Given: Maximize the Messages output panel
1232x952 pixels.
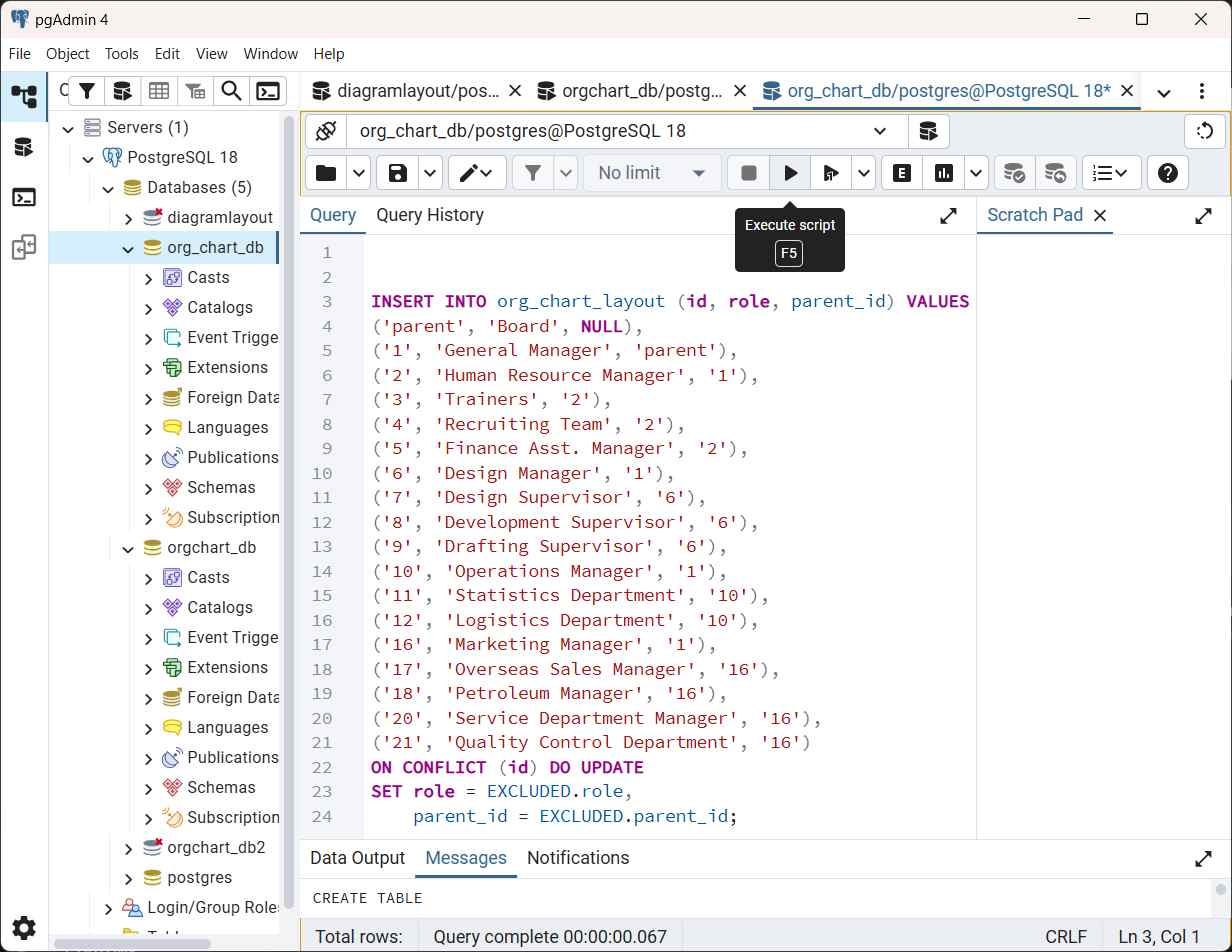Looking at the screenshot, I should (1204, 859).
